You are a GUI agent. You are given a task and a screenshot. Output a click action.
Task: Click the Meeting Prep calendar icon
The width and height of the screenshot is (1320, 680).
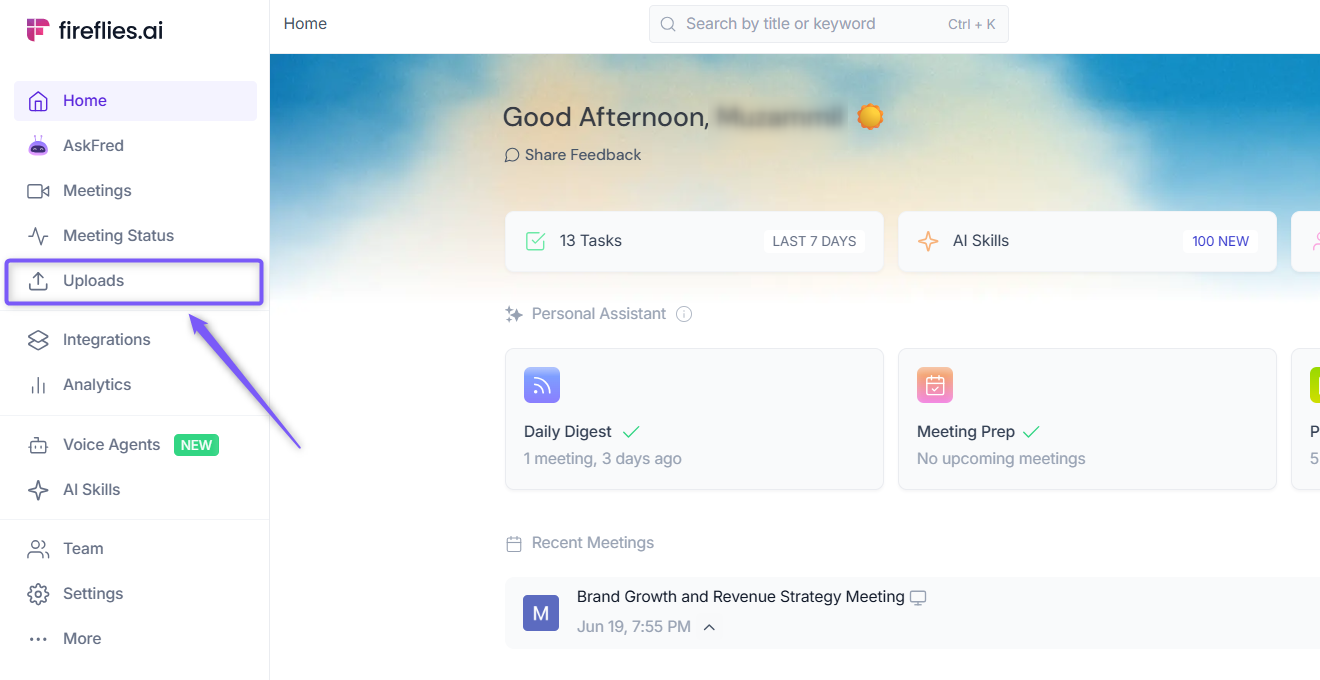pos(935,385)
